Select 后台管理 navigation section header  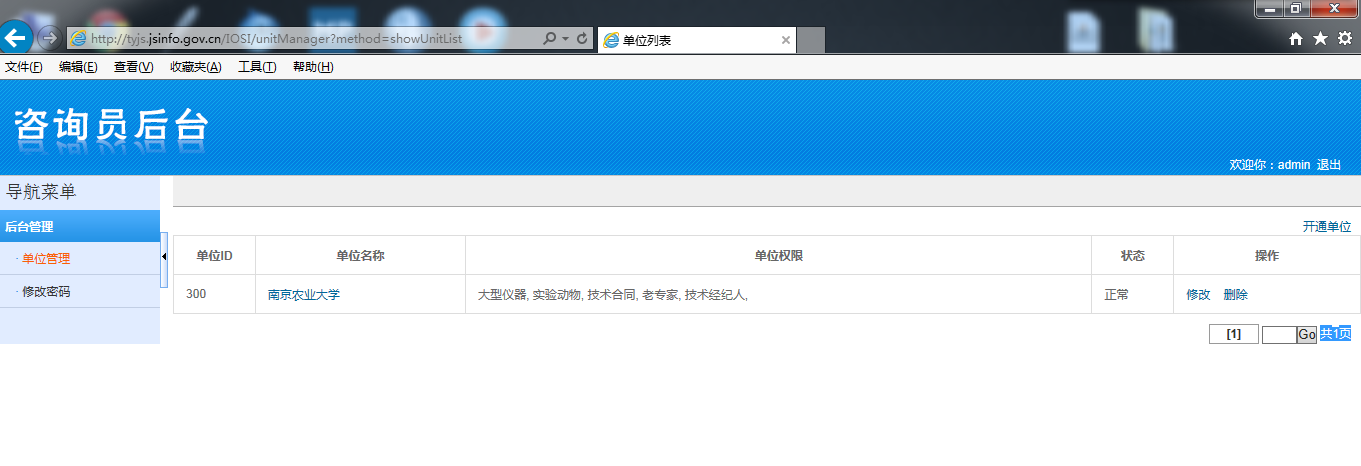pos(80,226)
